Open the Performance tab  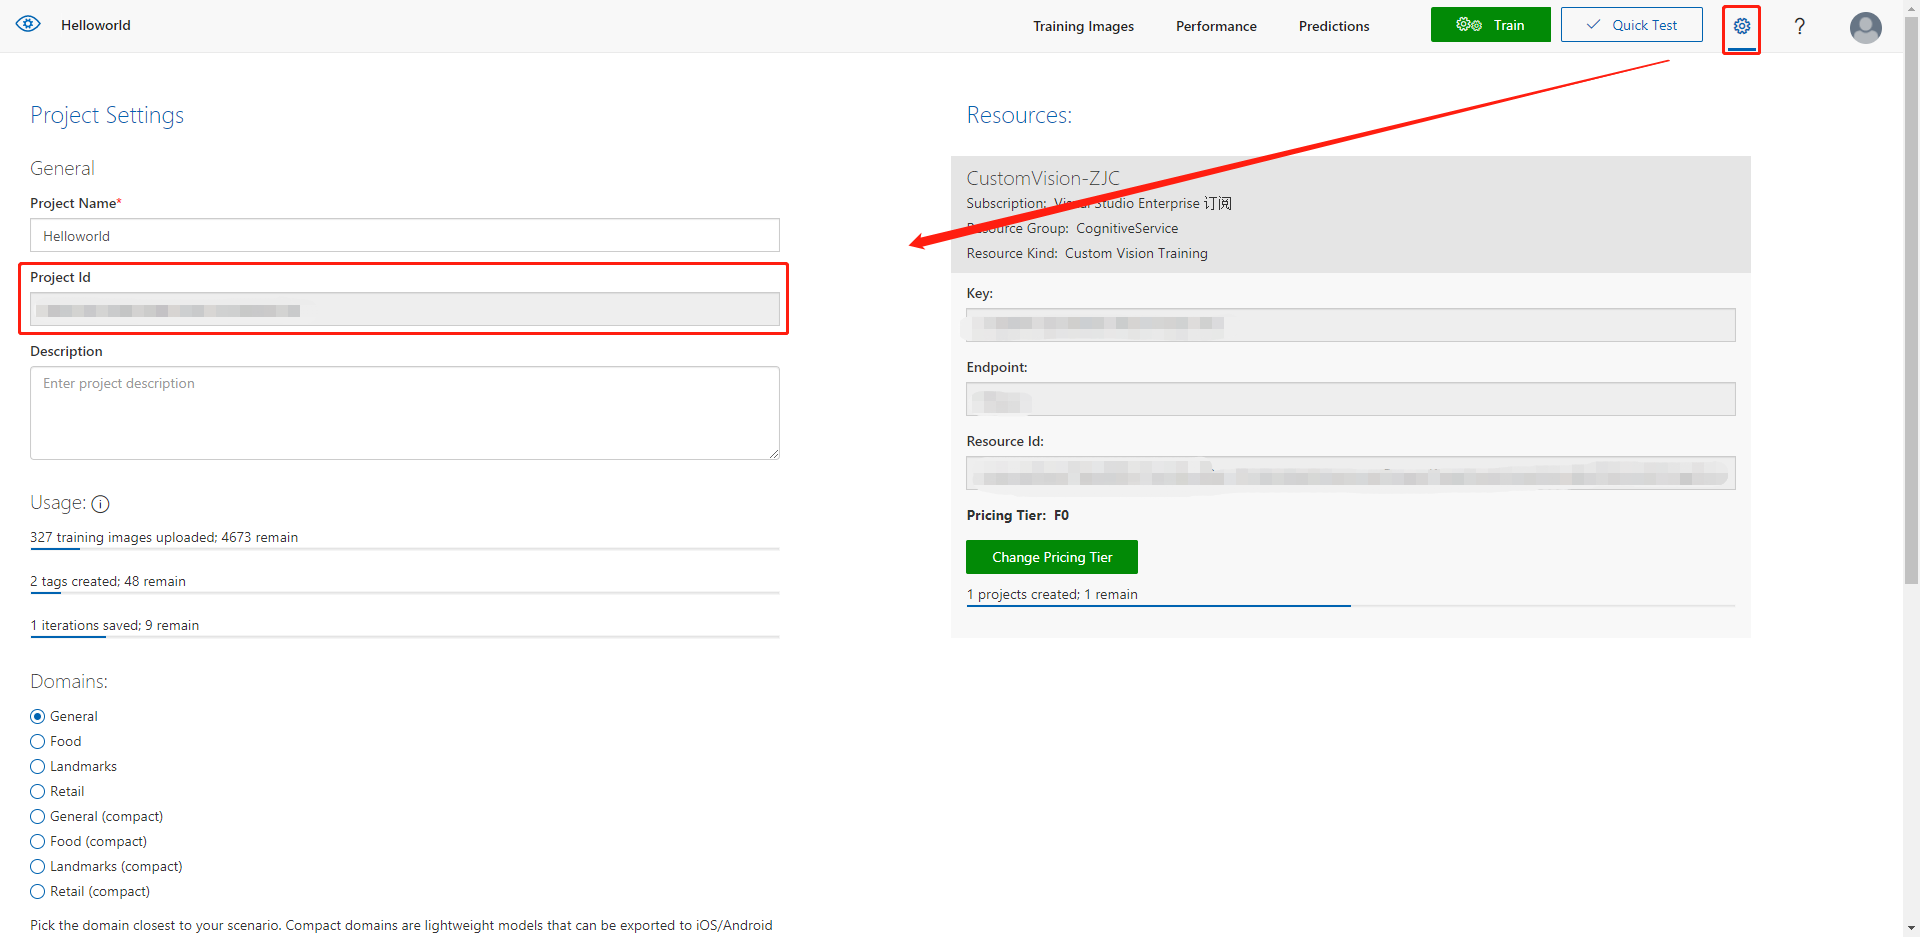tap(1216, 26)
